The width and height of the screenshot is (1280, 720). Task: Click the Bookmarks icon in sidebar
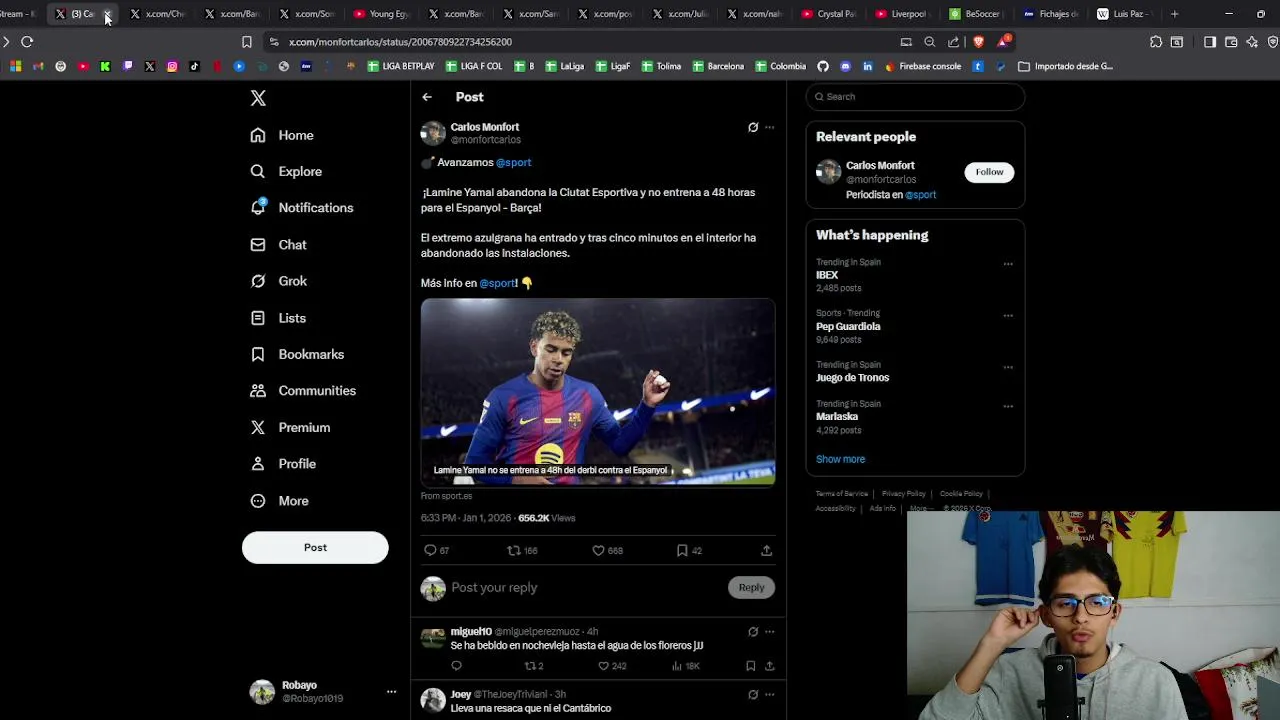[258, 354]
